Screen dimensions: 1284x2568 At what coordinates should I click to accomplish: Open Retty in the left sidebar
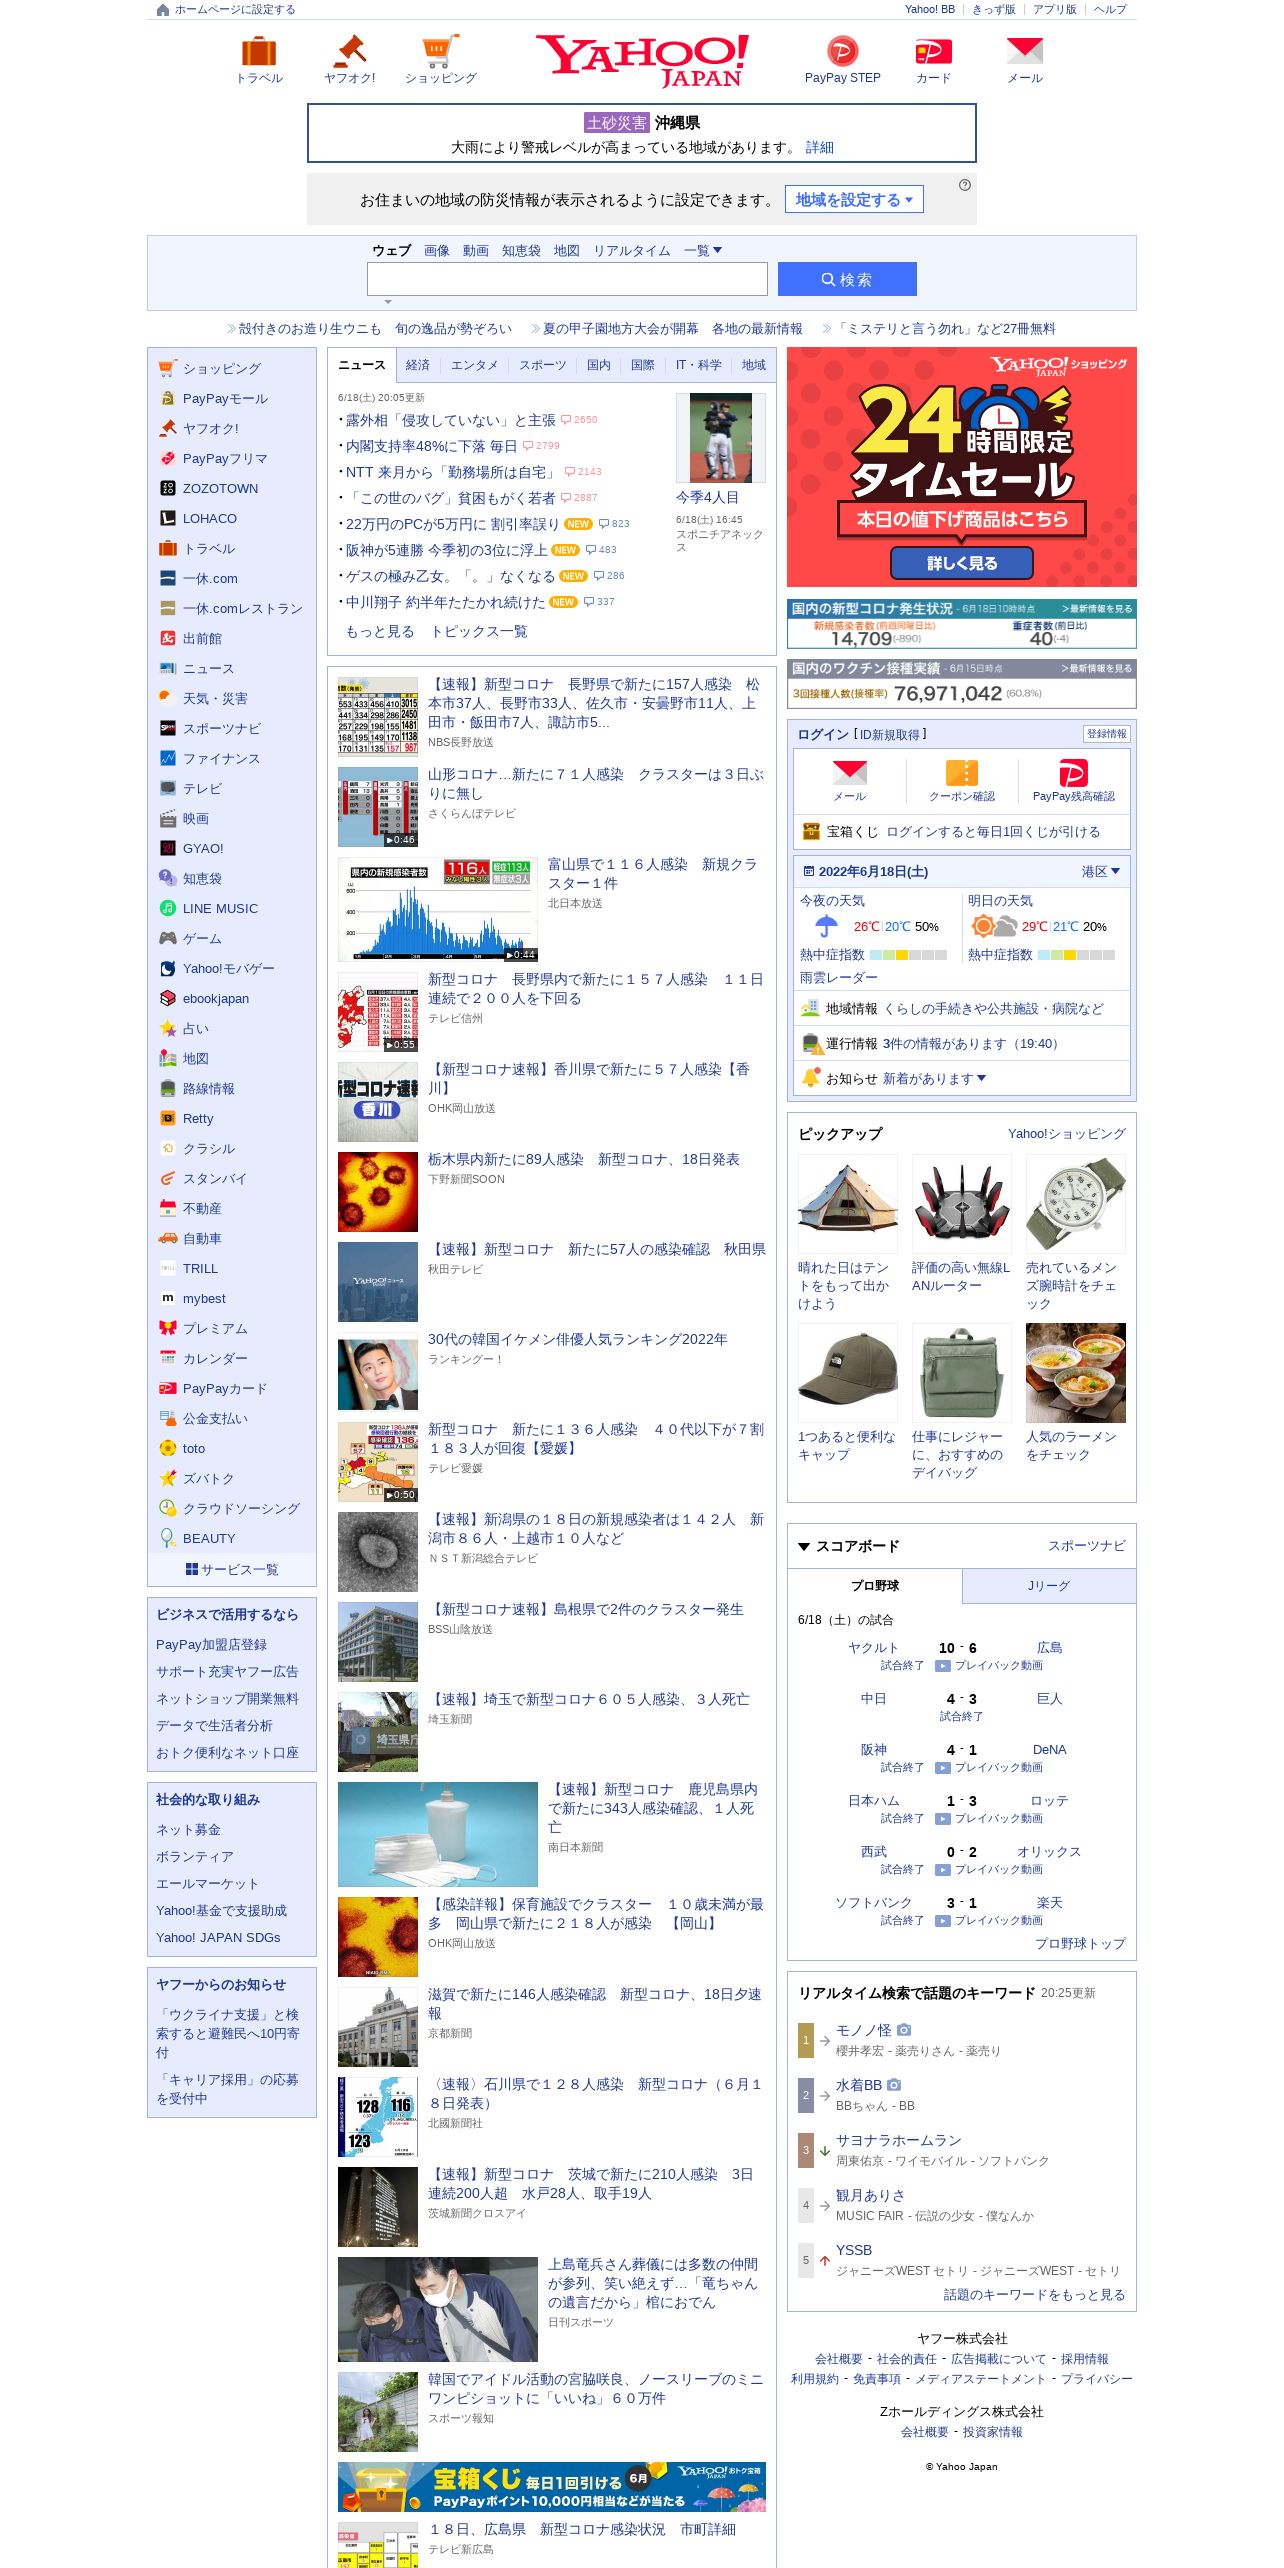click(198, 1118)
